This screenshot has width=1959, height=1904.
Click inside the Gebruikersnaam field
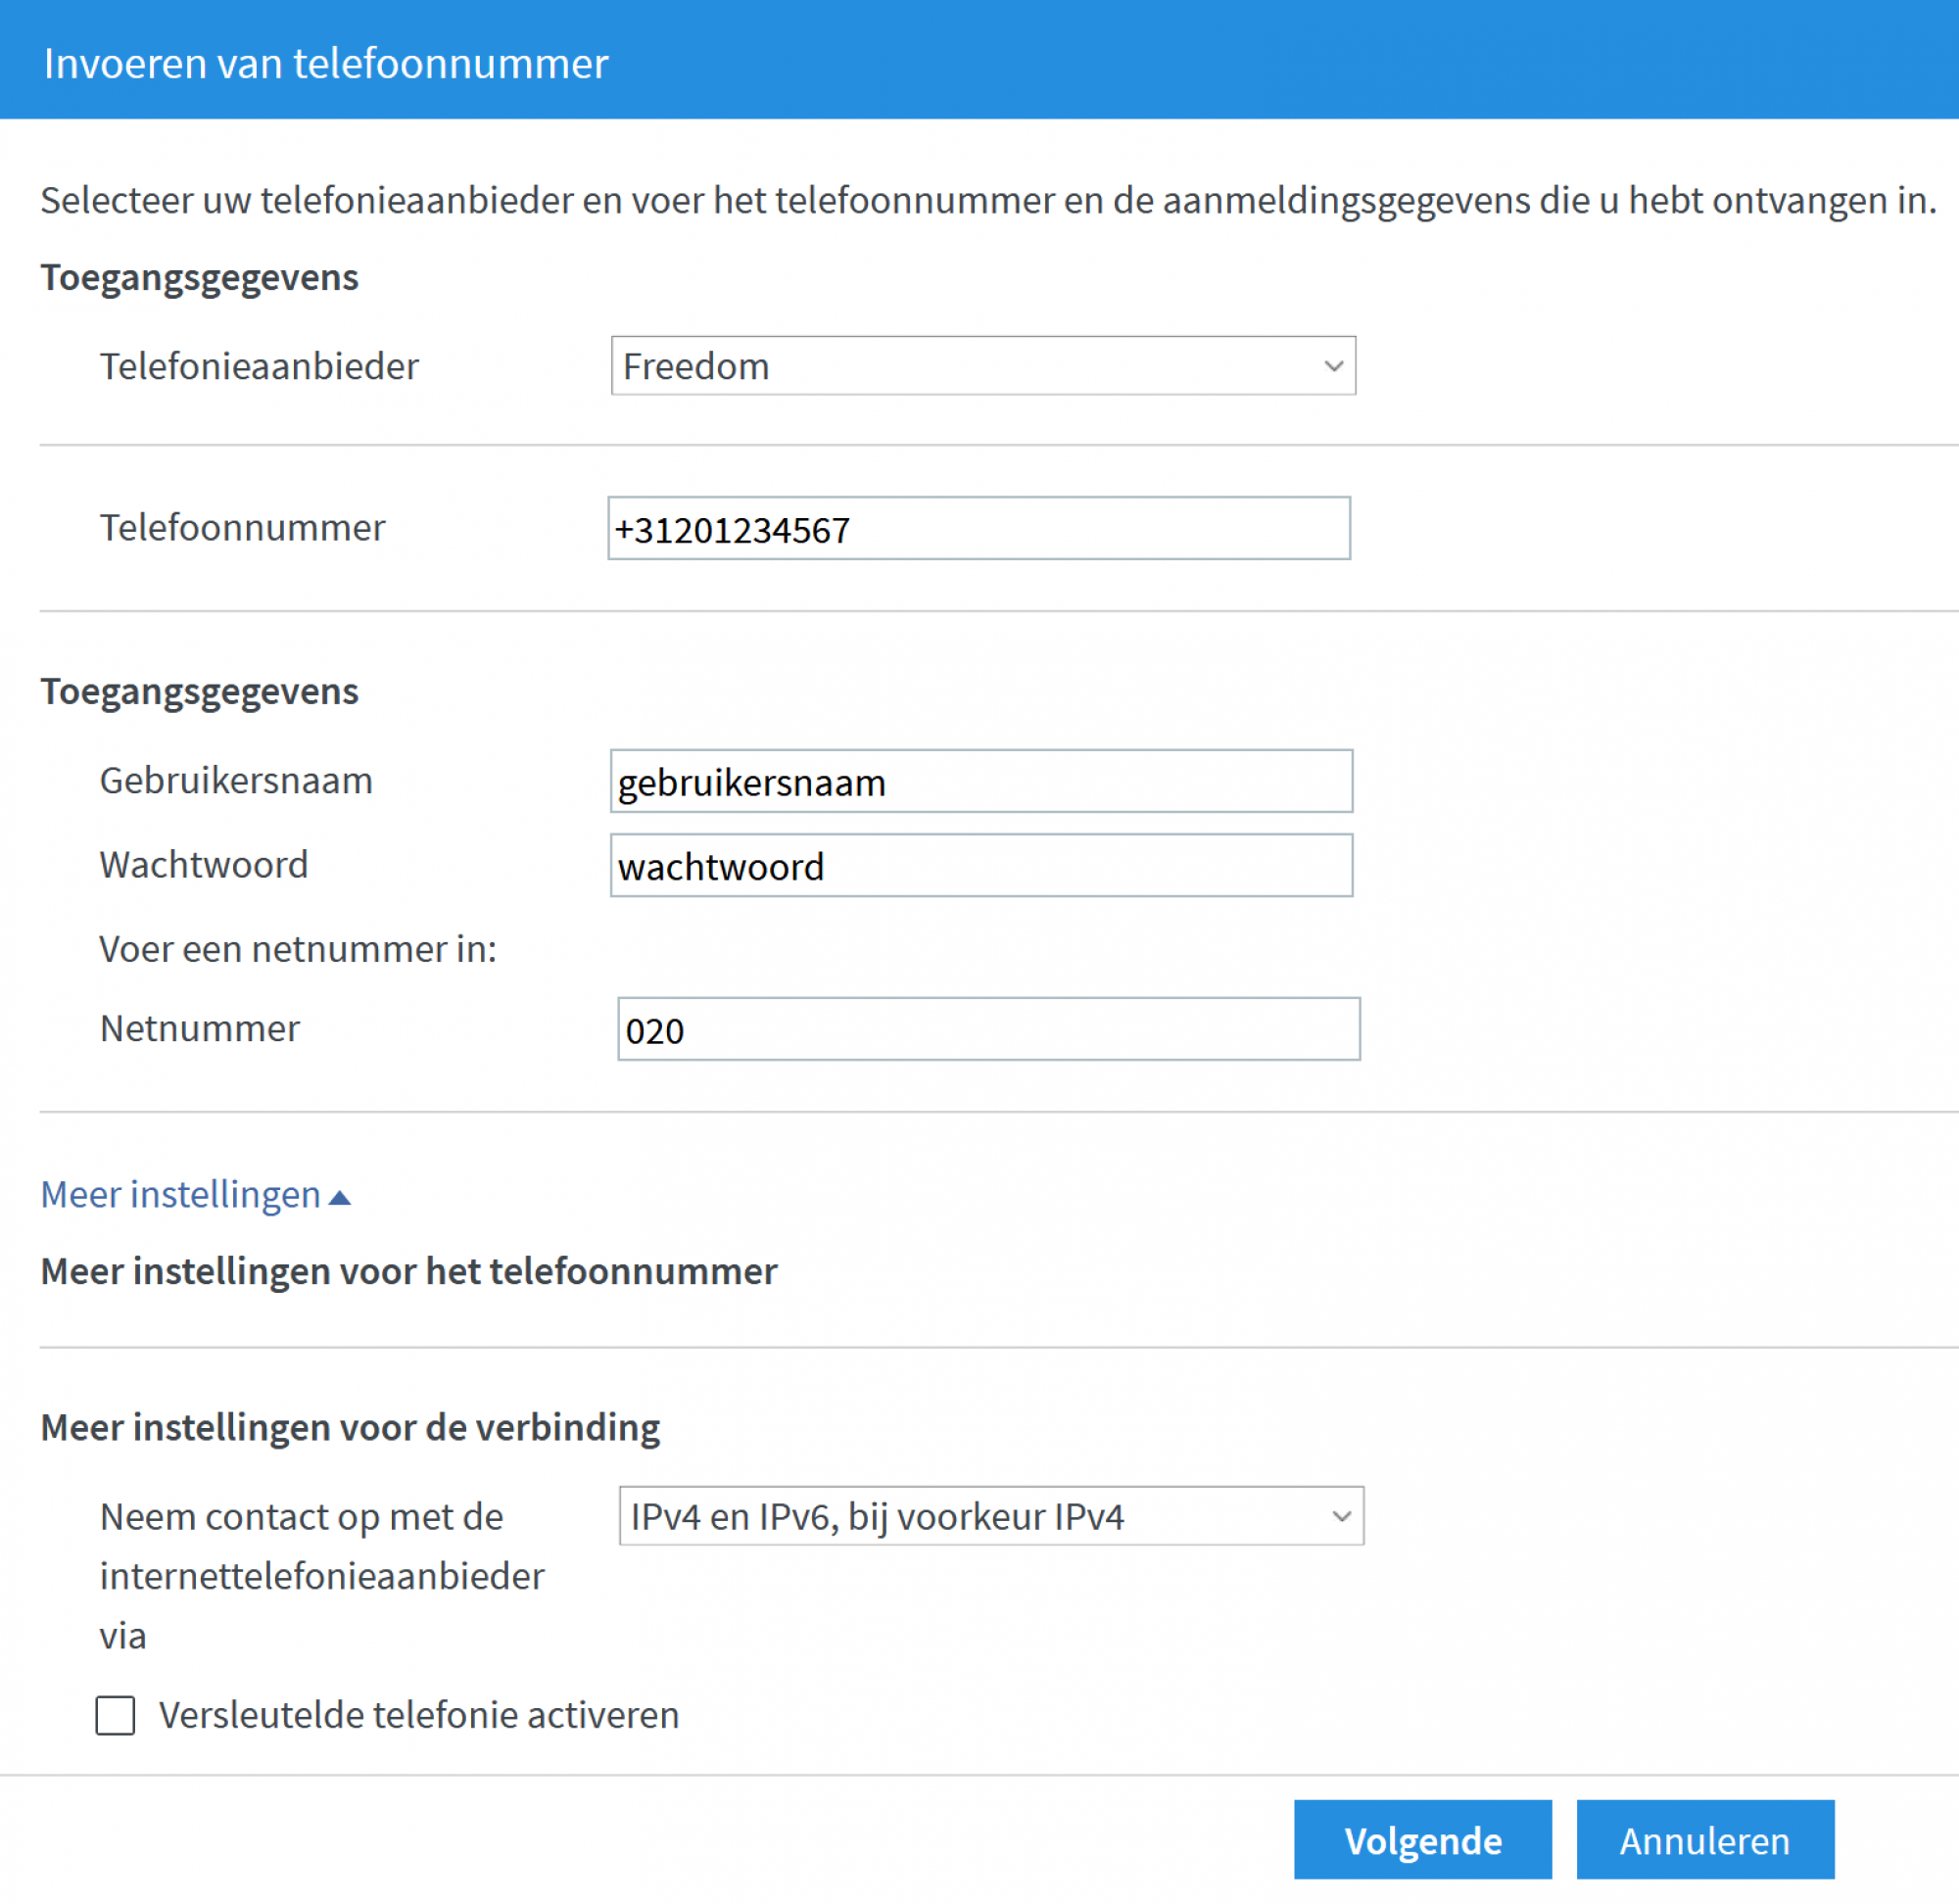coord(983,781)
